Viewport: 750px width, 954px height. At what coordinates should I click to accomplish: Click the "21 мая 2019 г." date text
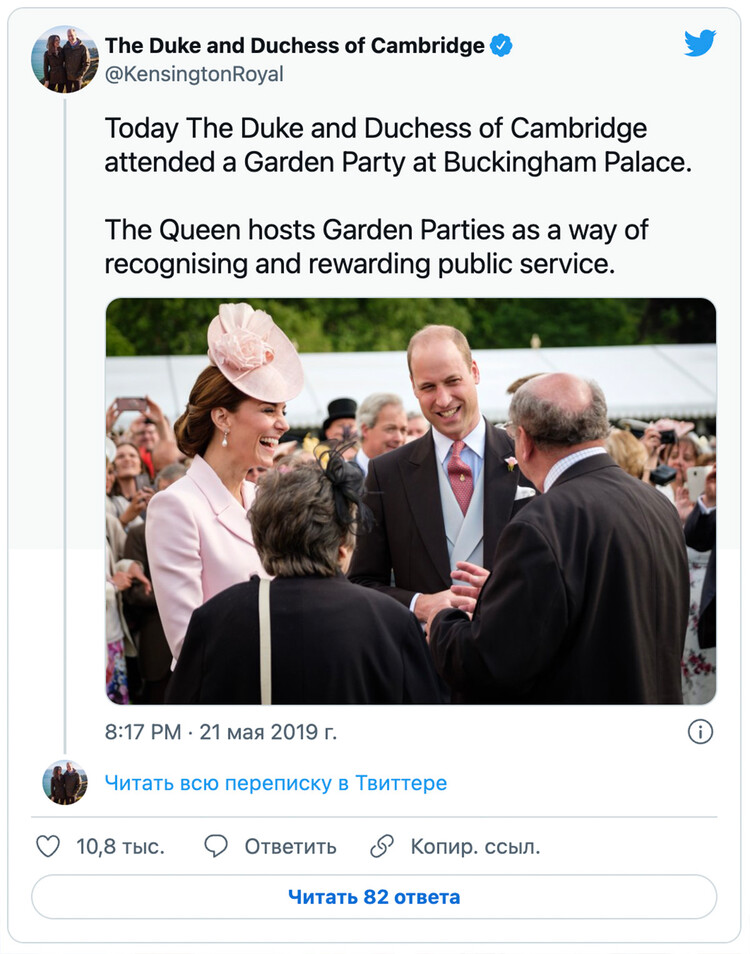(x=268, y=732)
